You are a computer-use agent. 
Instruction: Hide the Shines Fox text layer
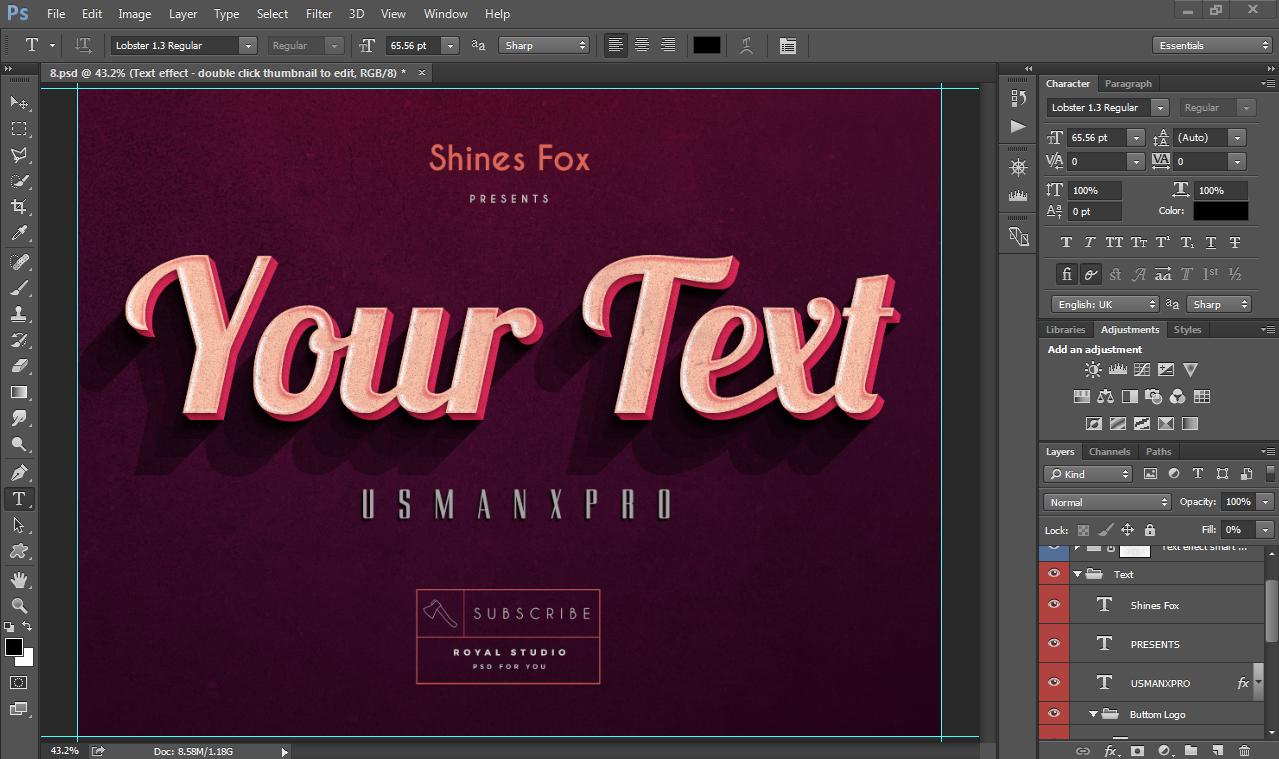click(x=1054, y=604)
